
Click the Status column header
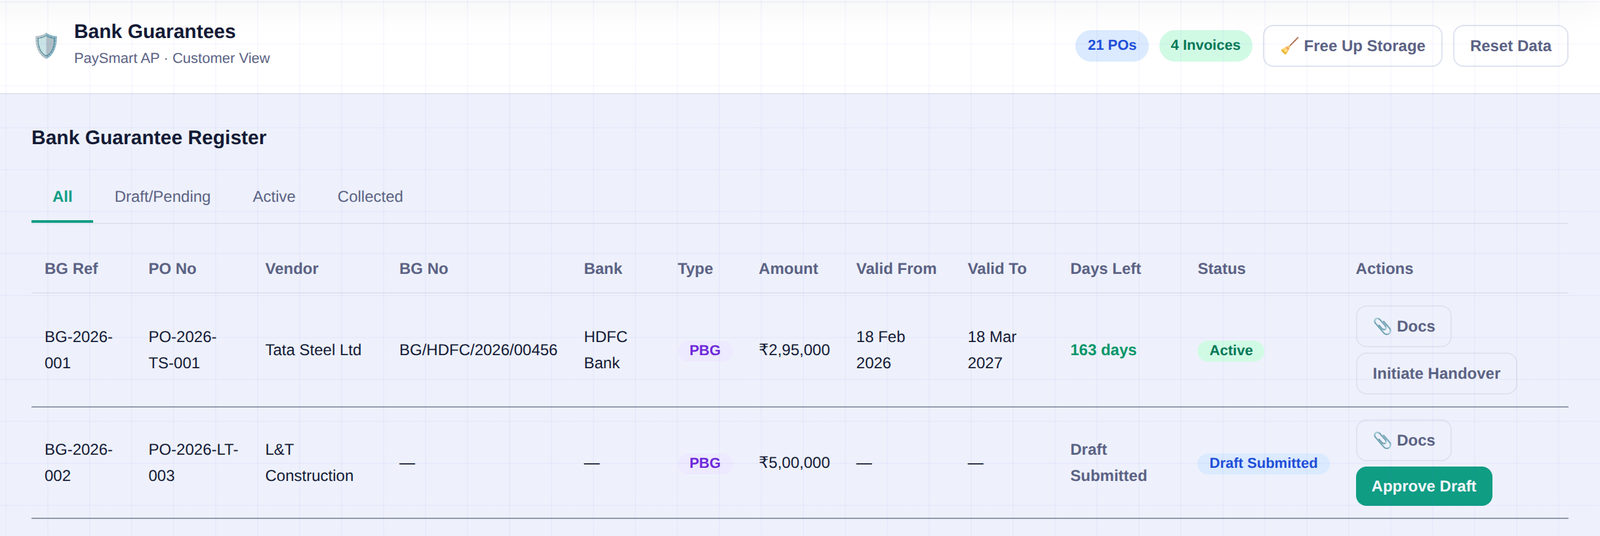1221,269
